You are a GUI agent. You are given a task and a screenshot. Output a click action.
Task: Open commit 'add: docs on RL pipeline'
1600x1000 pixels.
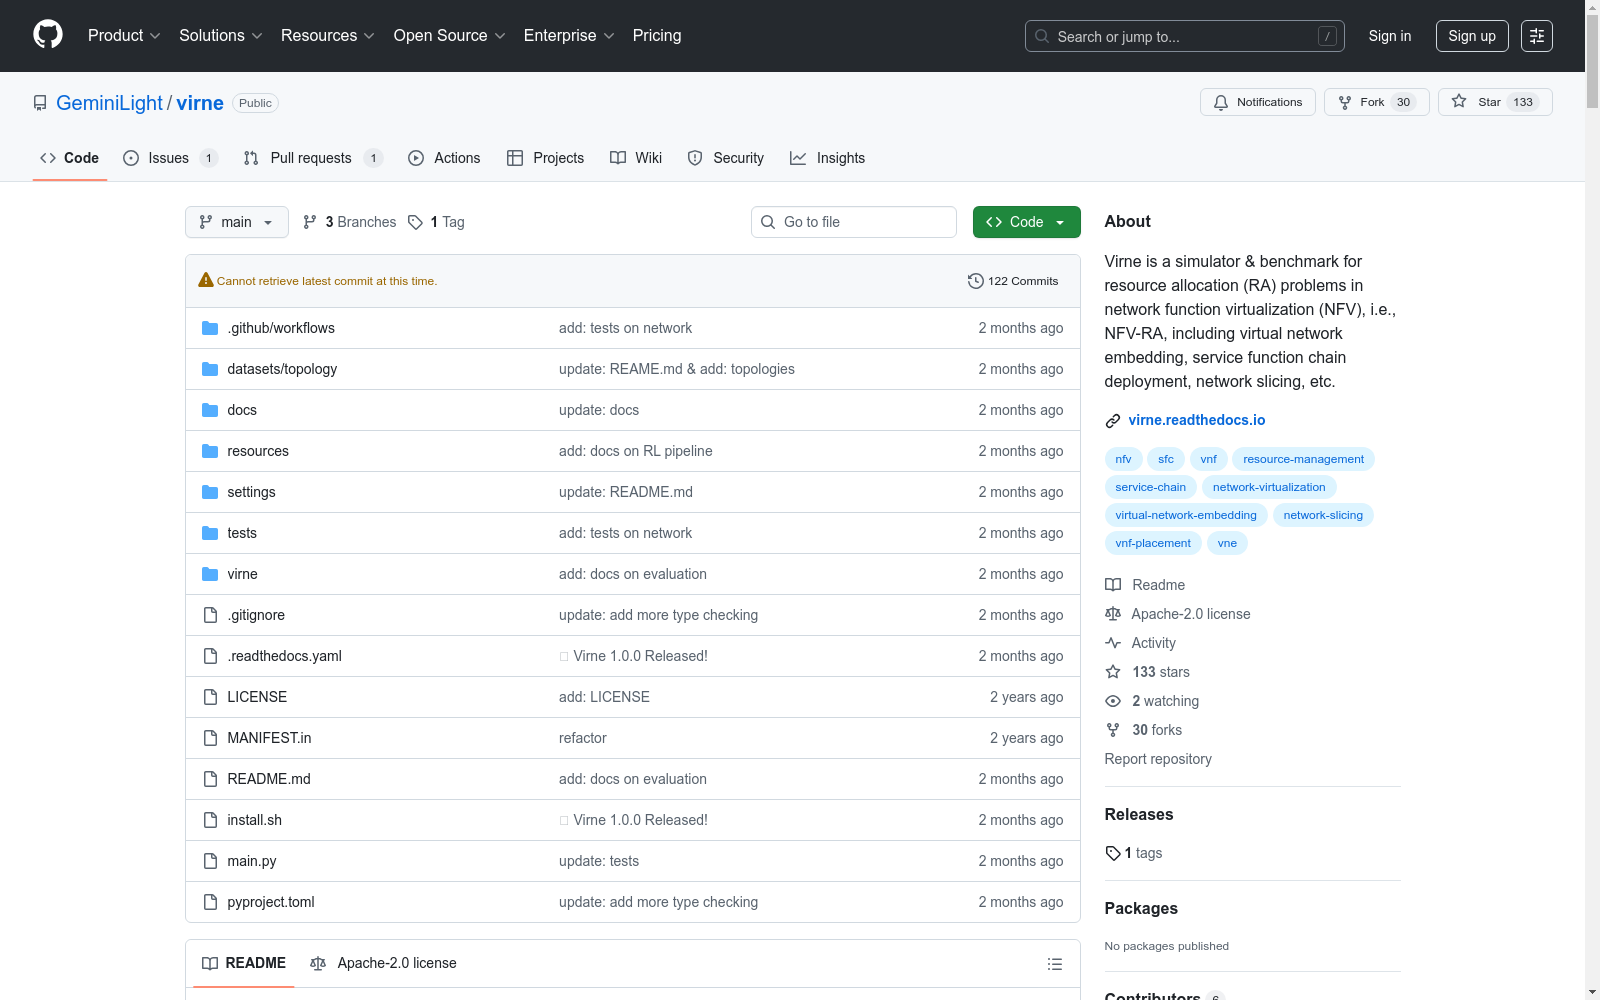[x=636, y=451]
